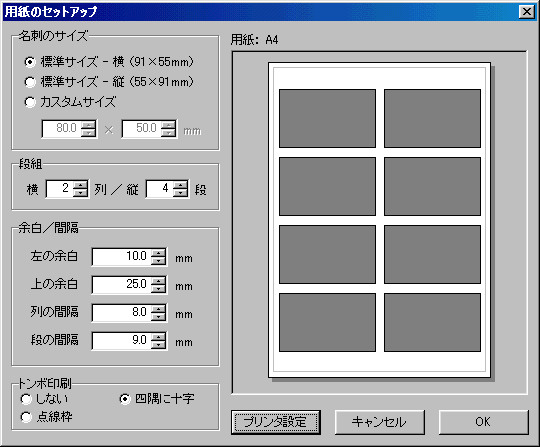Confirm with the OK button
540x447 pixels.
484,422
